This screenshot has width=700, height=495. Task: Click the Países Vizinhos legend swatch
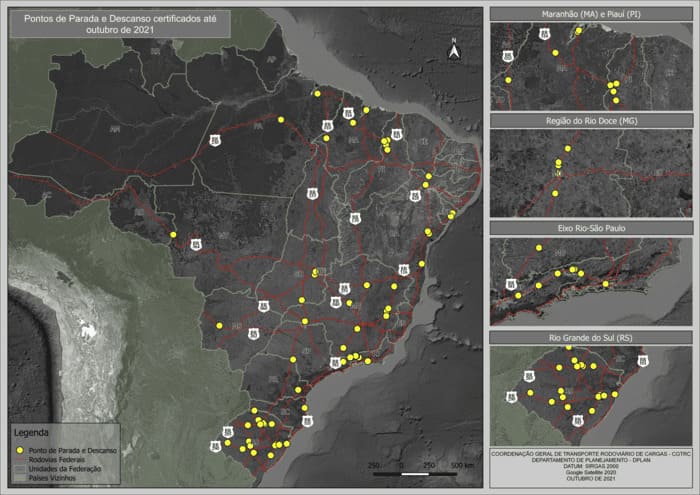tap(20, 477)
